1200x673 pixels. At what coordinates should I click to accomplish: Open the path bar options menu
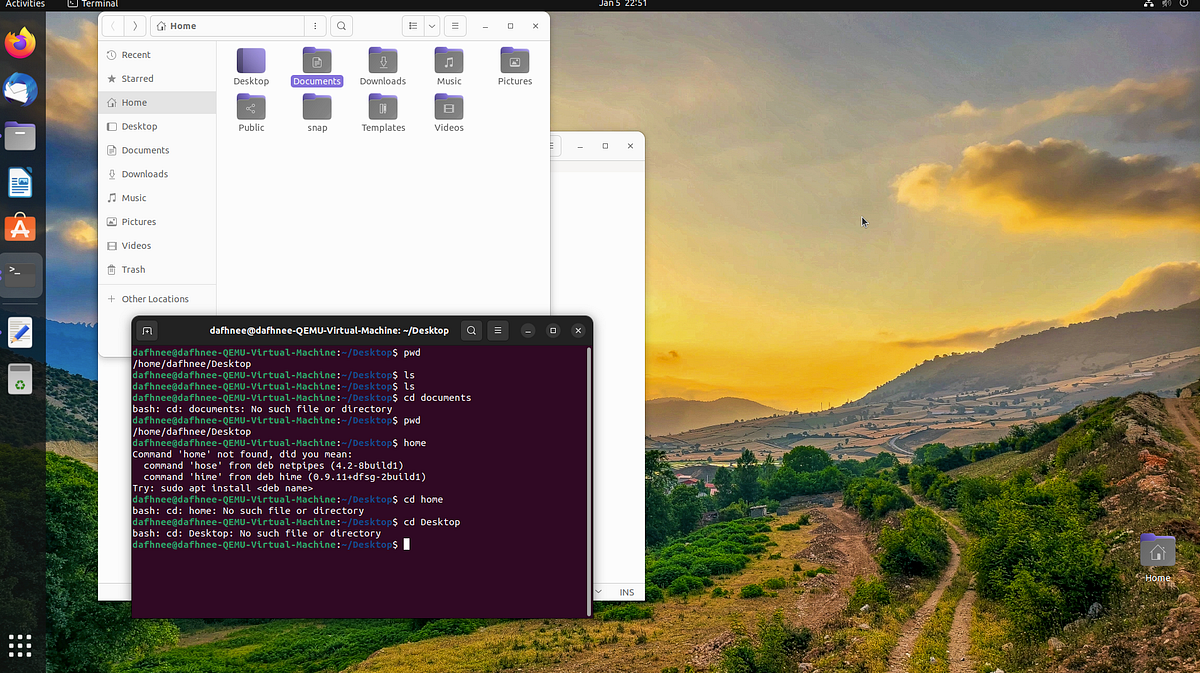[315, 25]
